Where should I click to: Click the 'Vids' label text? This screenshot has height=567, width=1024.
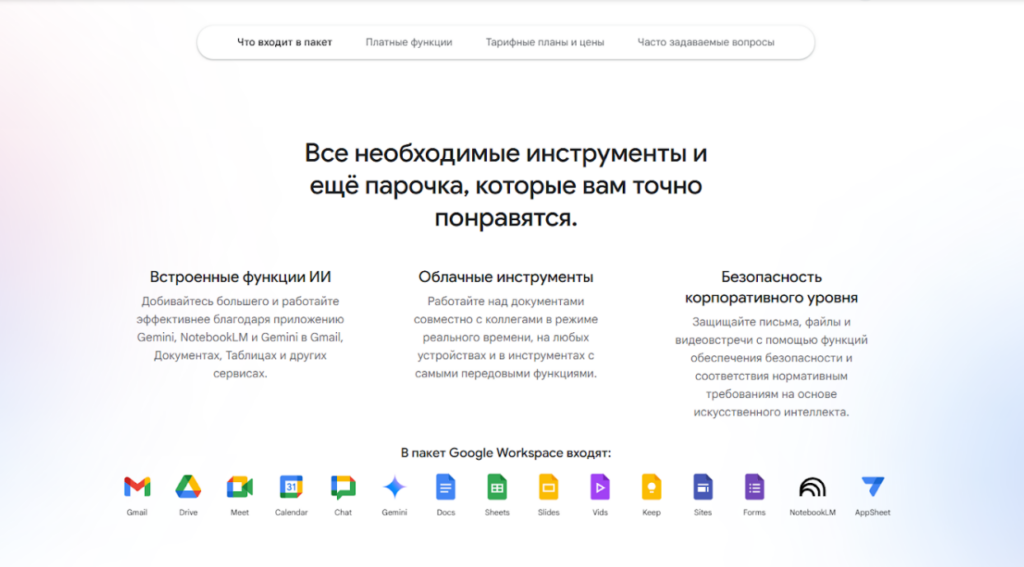(600, 513)
